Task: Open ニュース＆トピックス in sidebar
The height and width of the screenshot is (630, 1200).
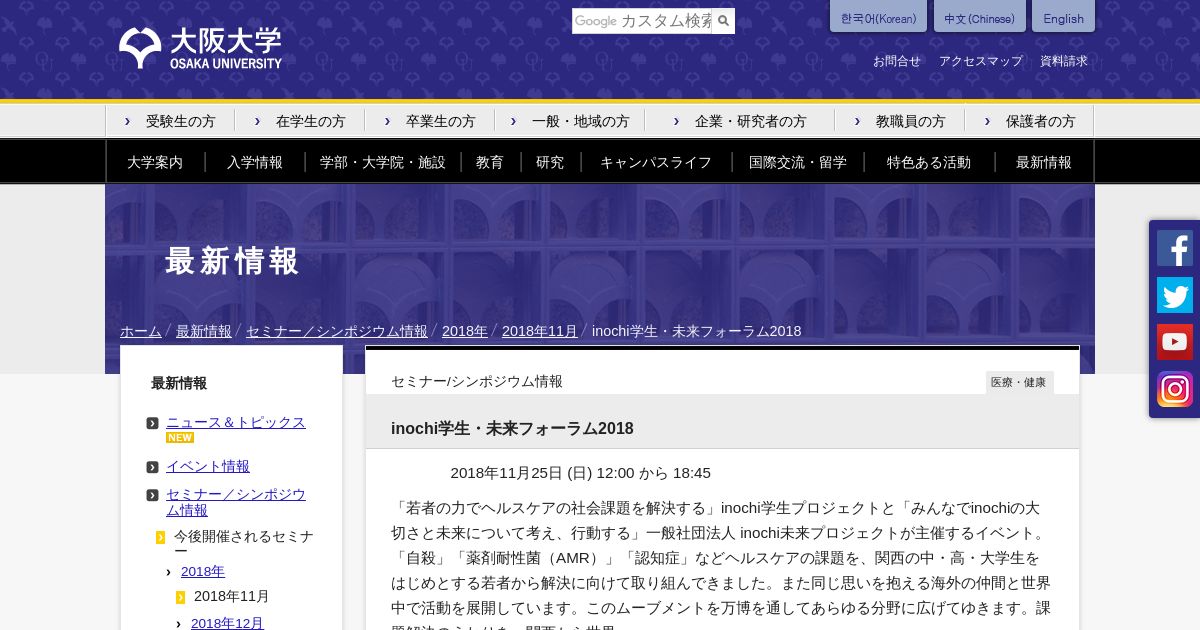Action: (236, 422)
